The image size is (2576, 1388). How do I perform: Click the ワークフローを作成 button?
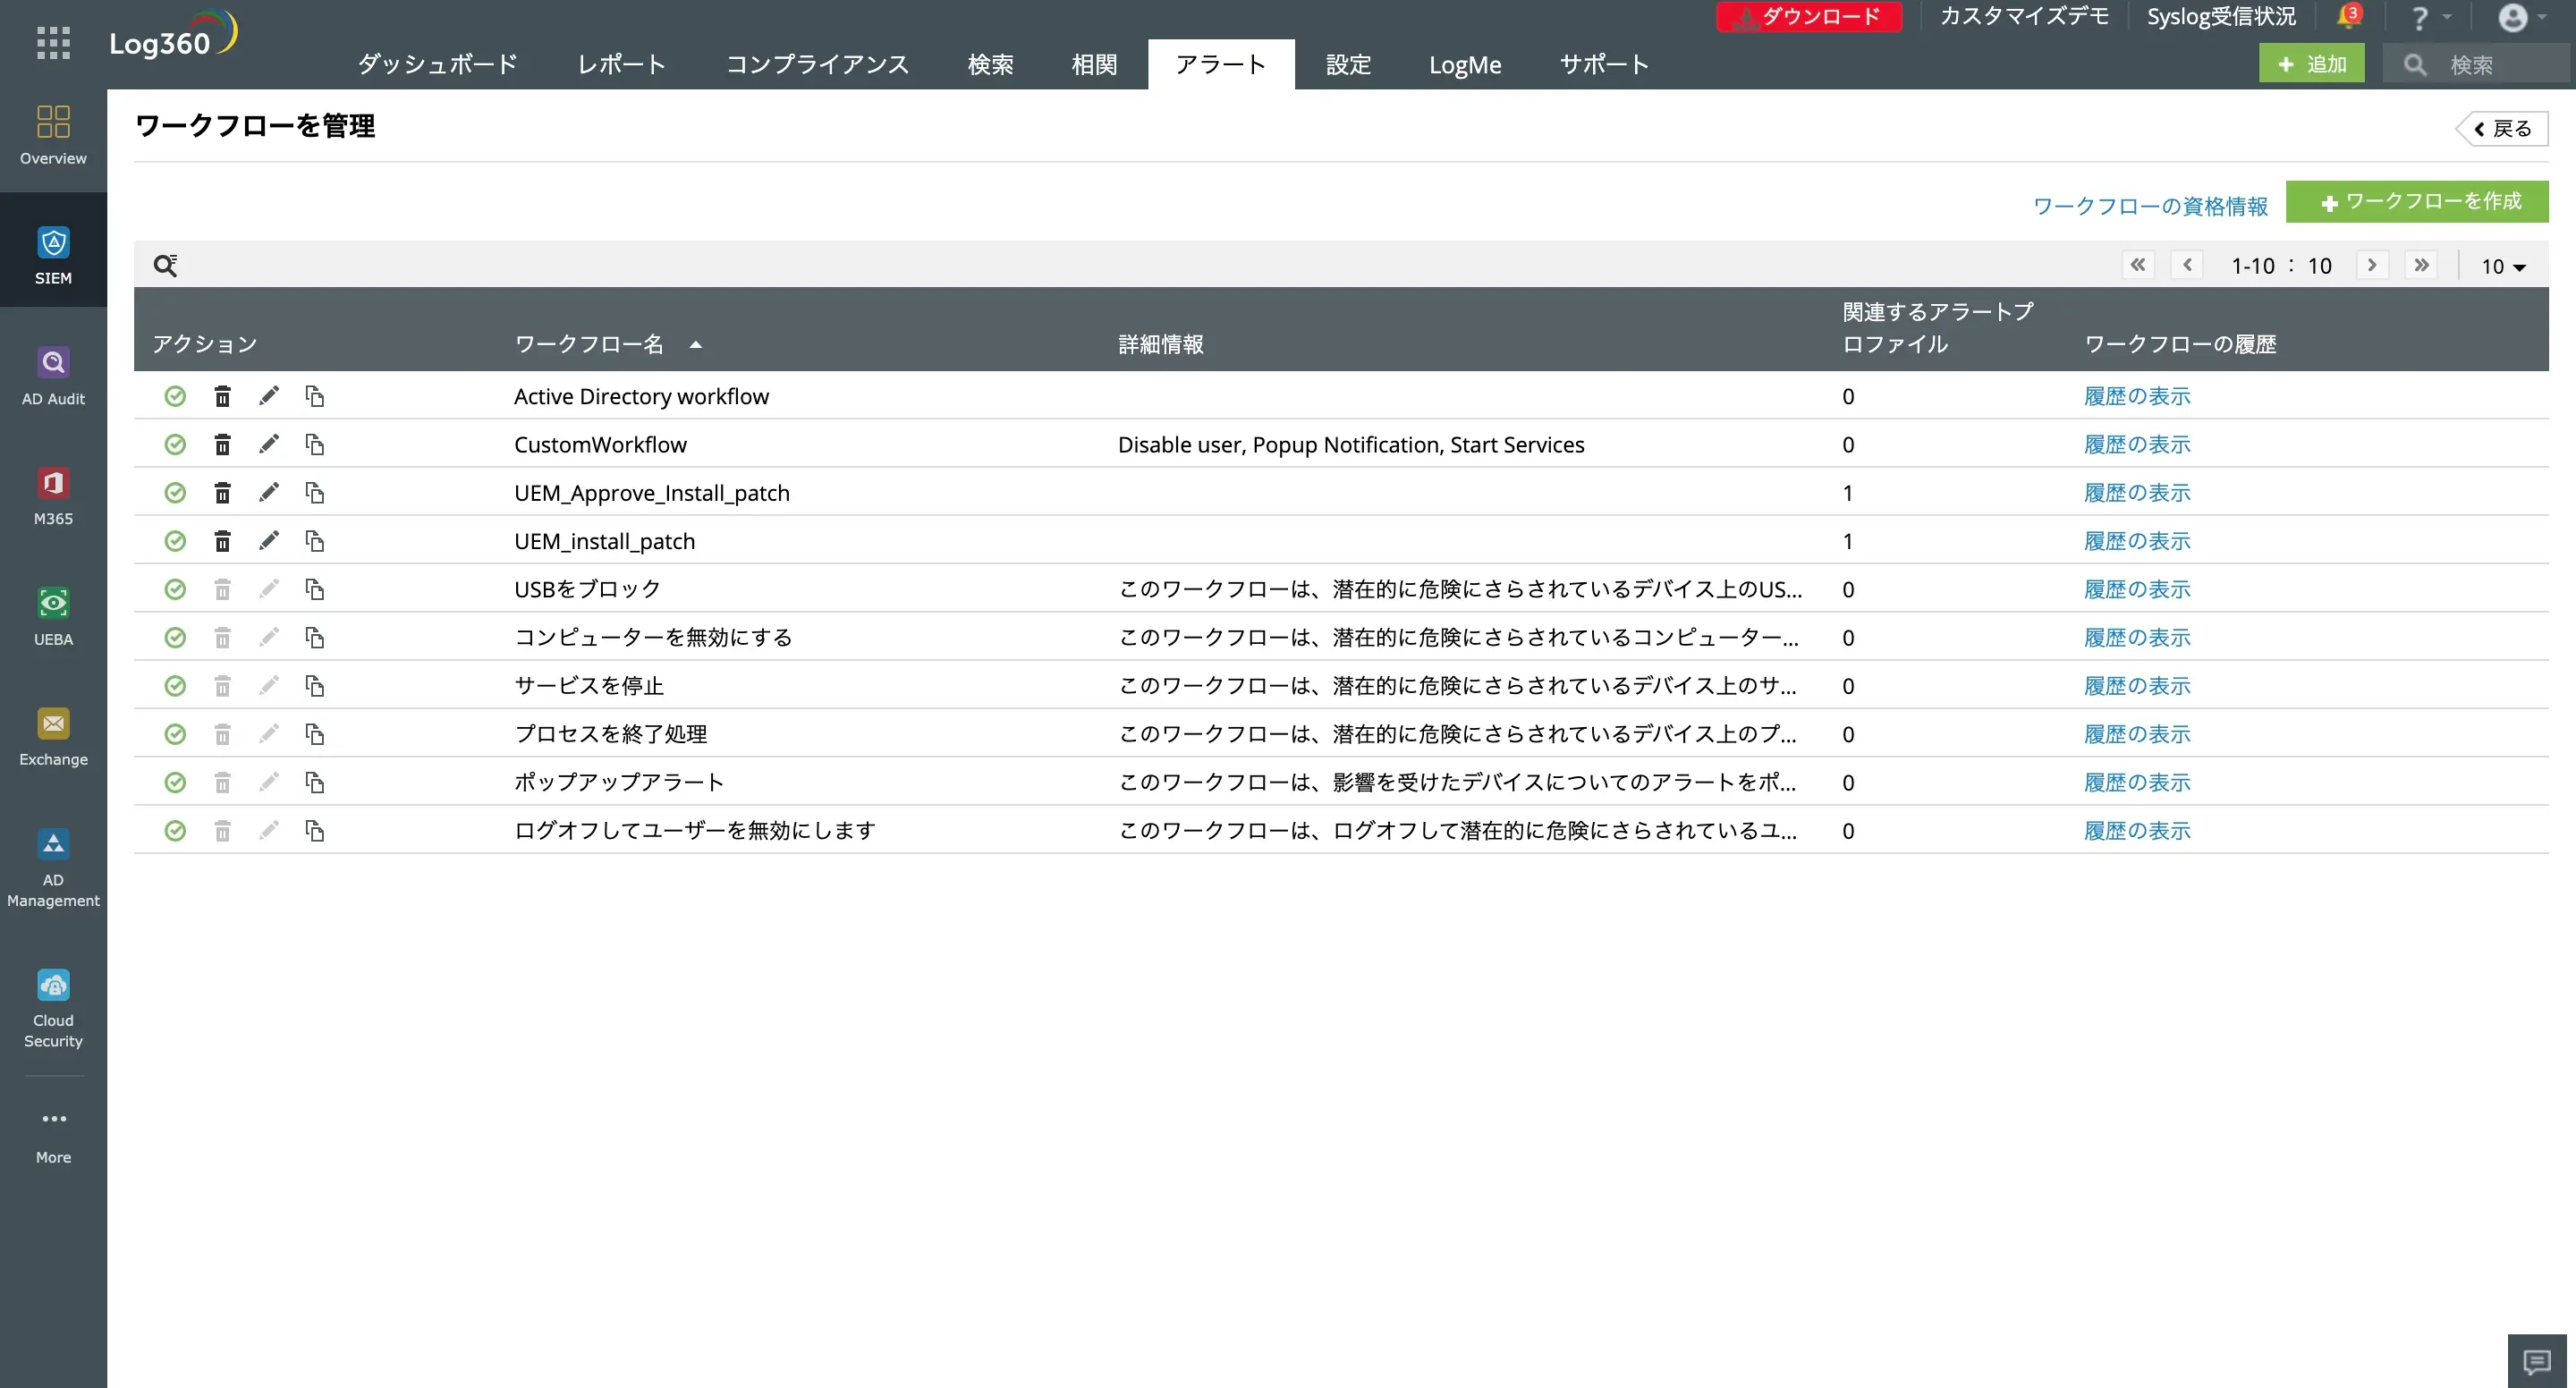(x=2416, y=201)
